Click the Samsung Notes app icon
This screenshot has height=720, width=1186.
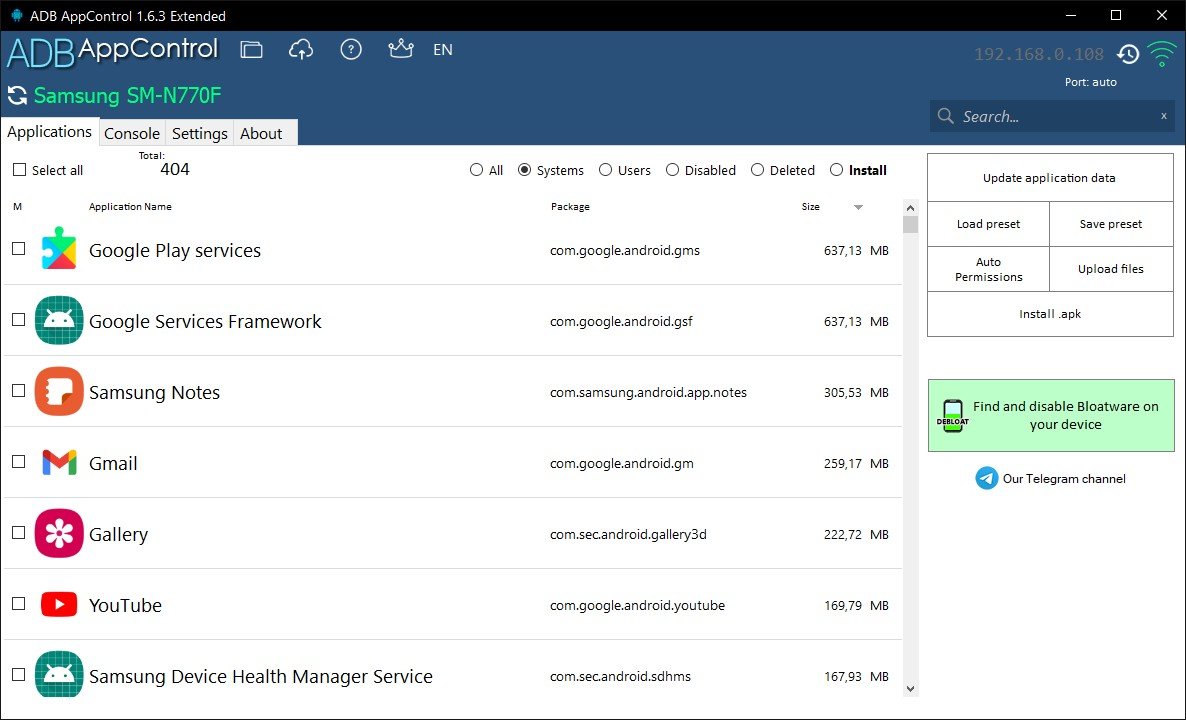59,391
